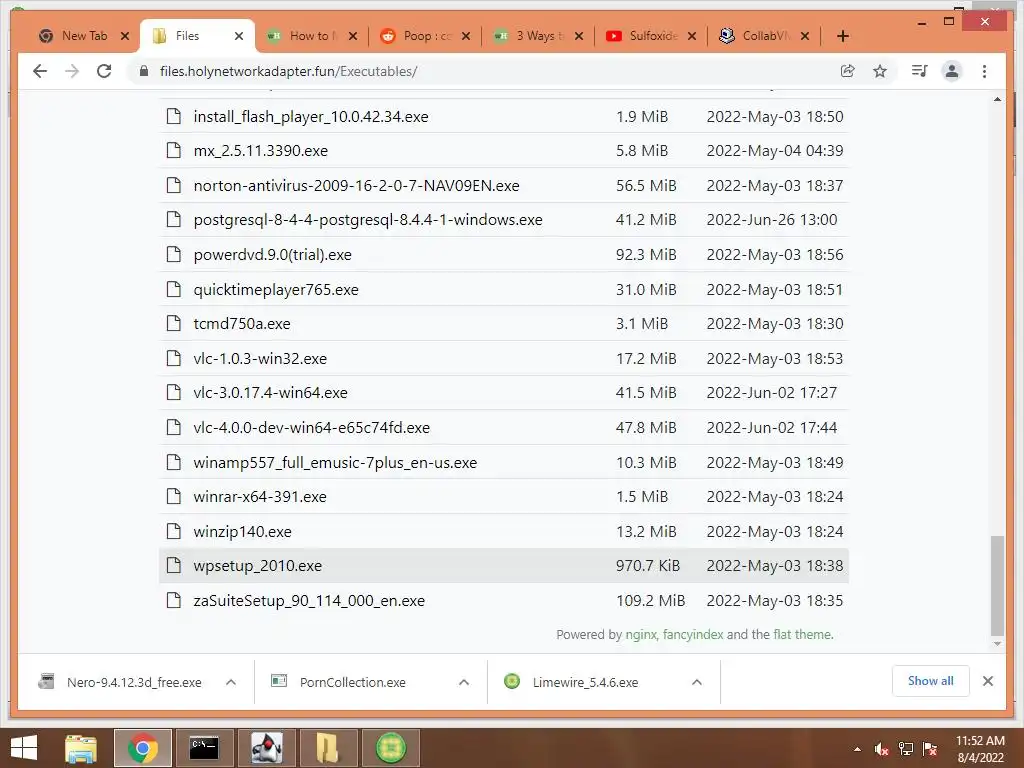Open the yellow folder taskbar icon
Viewport: 1024px width, 768px height.
click(x=328, y=748)
